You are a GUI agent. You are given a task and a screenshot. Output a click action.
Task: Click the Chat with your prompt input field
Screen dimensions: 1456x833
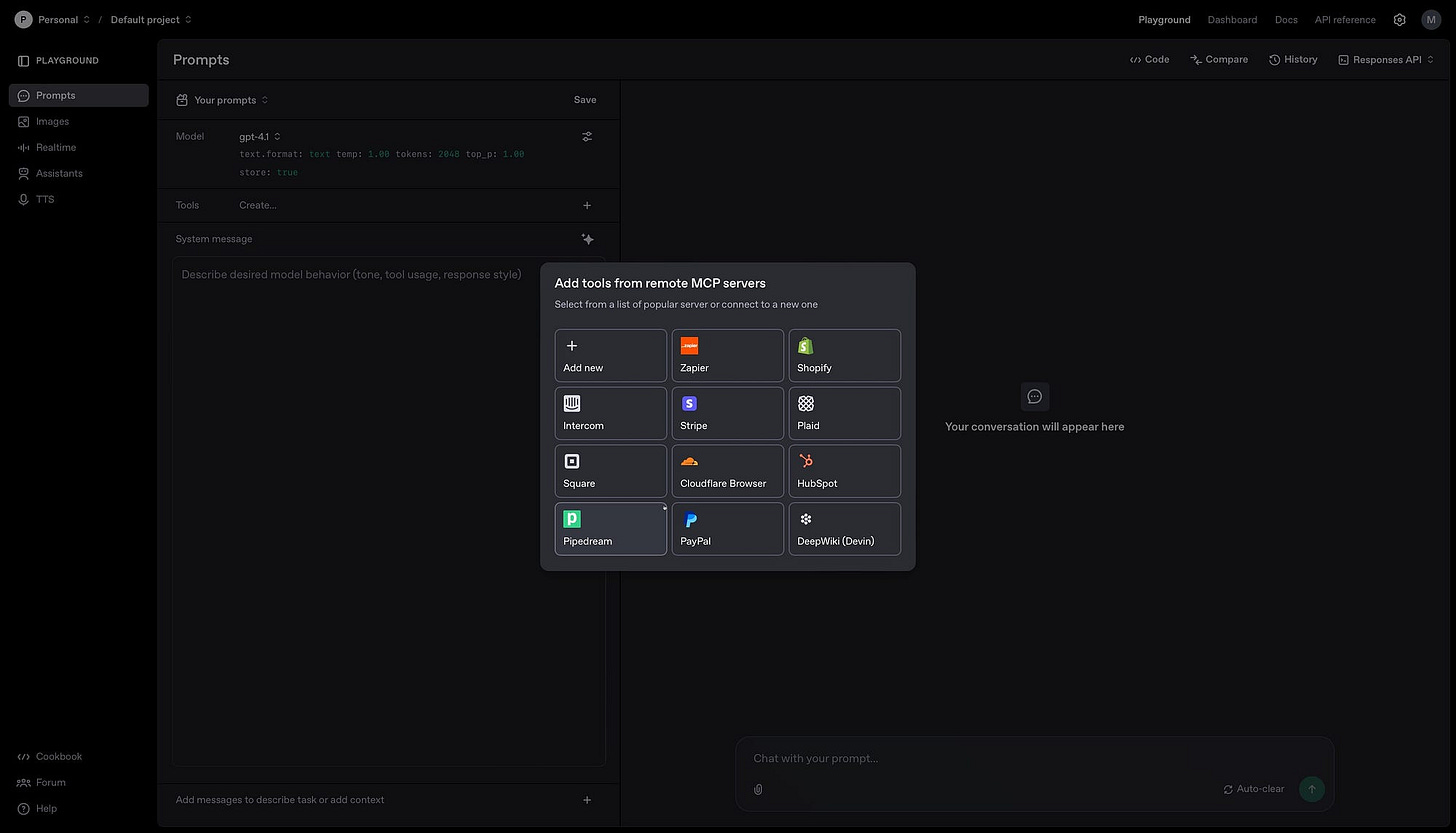[x=1035, y=759]
